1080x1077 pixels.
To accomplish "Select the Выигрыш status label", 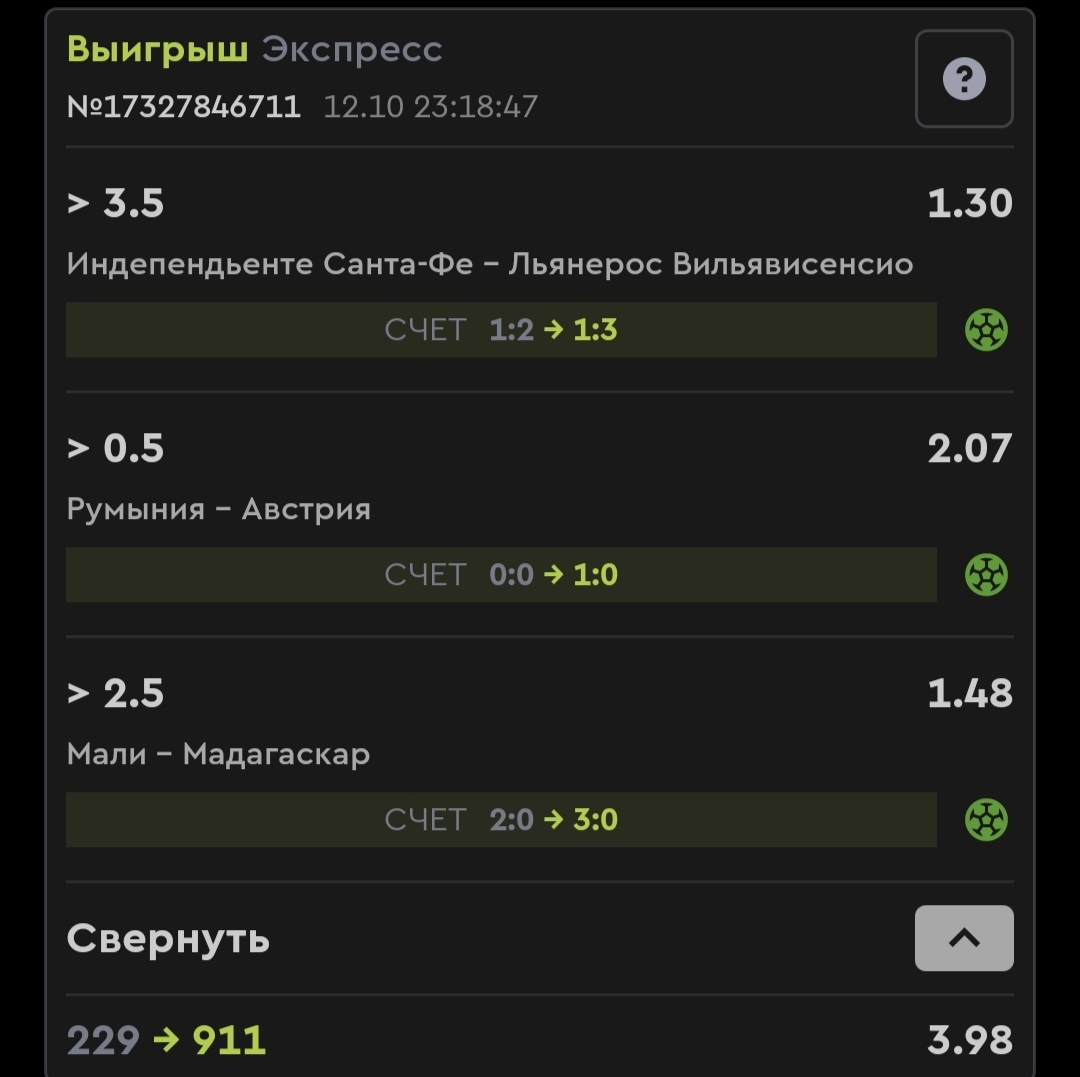I will tap(157, 49).
